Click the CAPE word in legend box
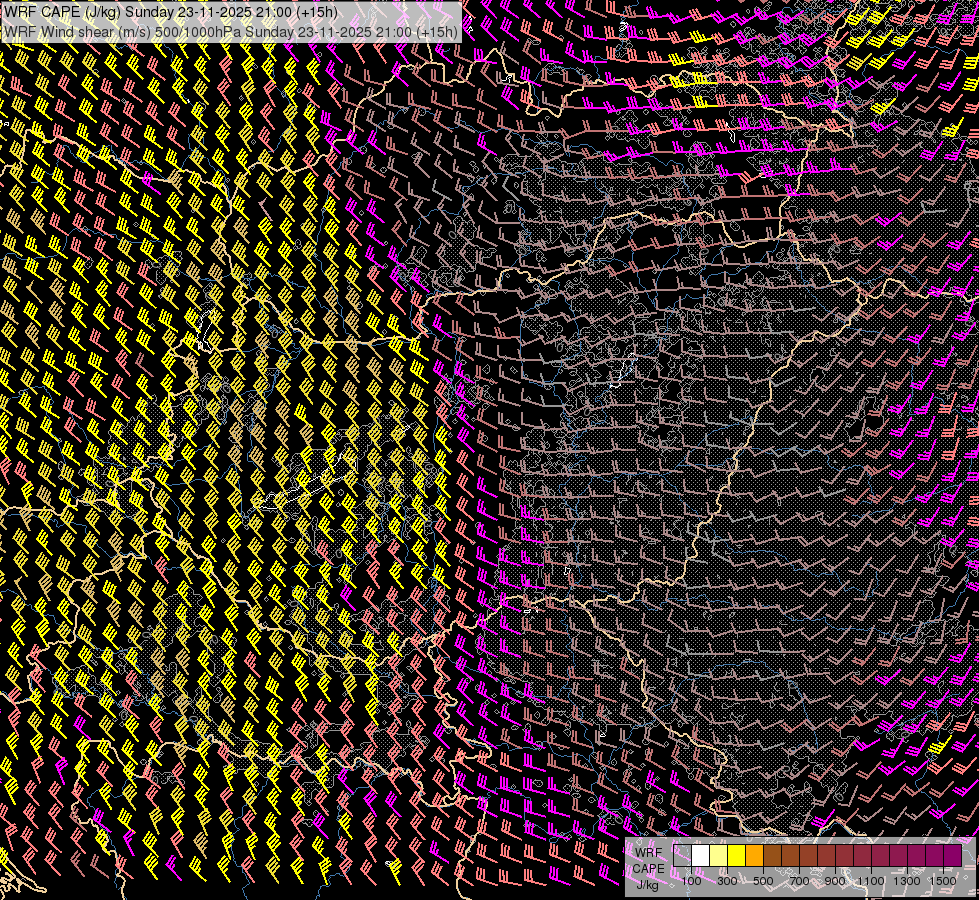979x900 pixels. click(x=648, y=868)
